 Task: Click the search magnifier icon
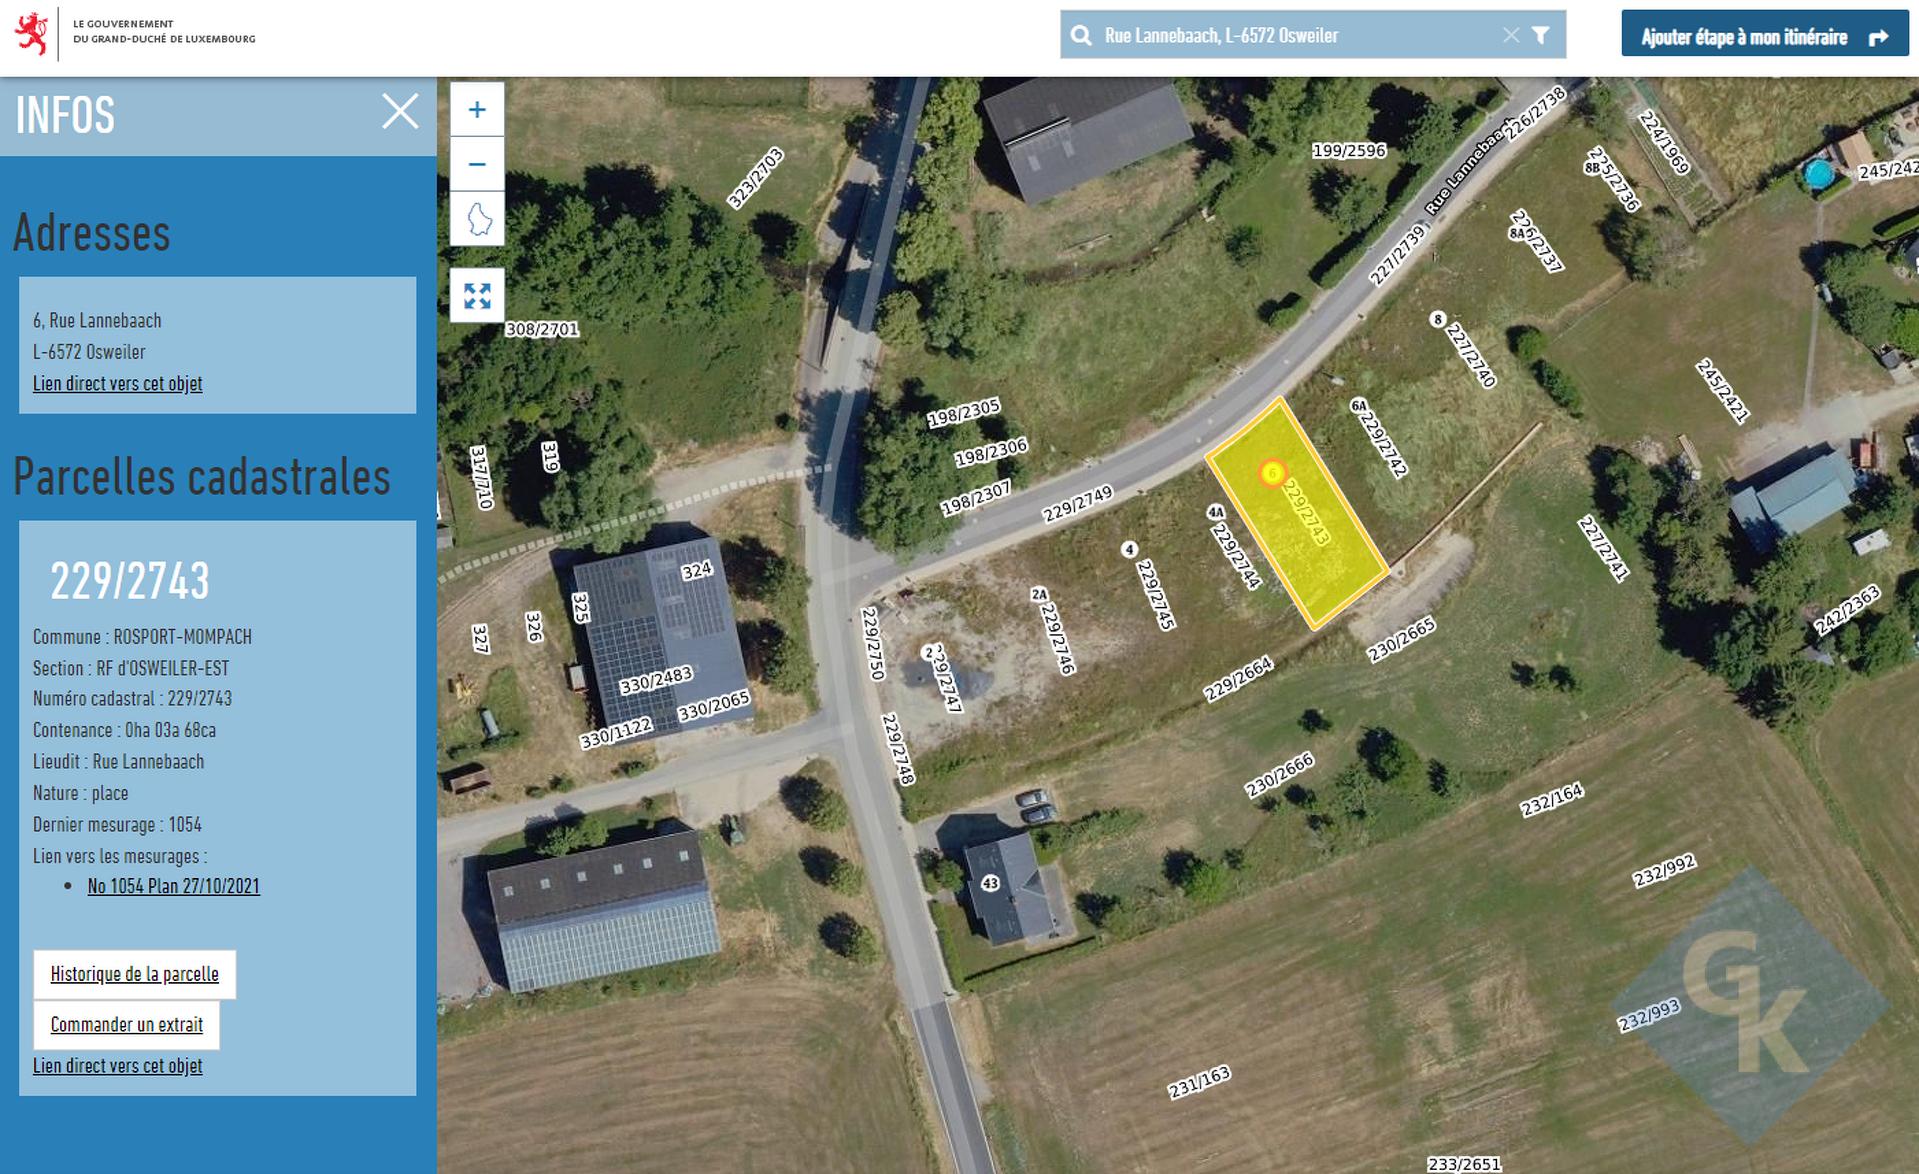coord(1081,36)
